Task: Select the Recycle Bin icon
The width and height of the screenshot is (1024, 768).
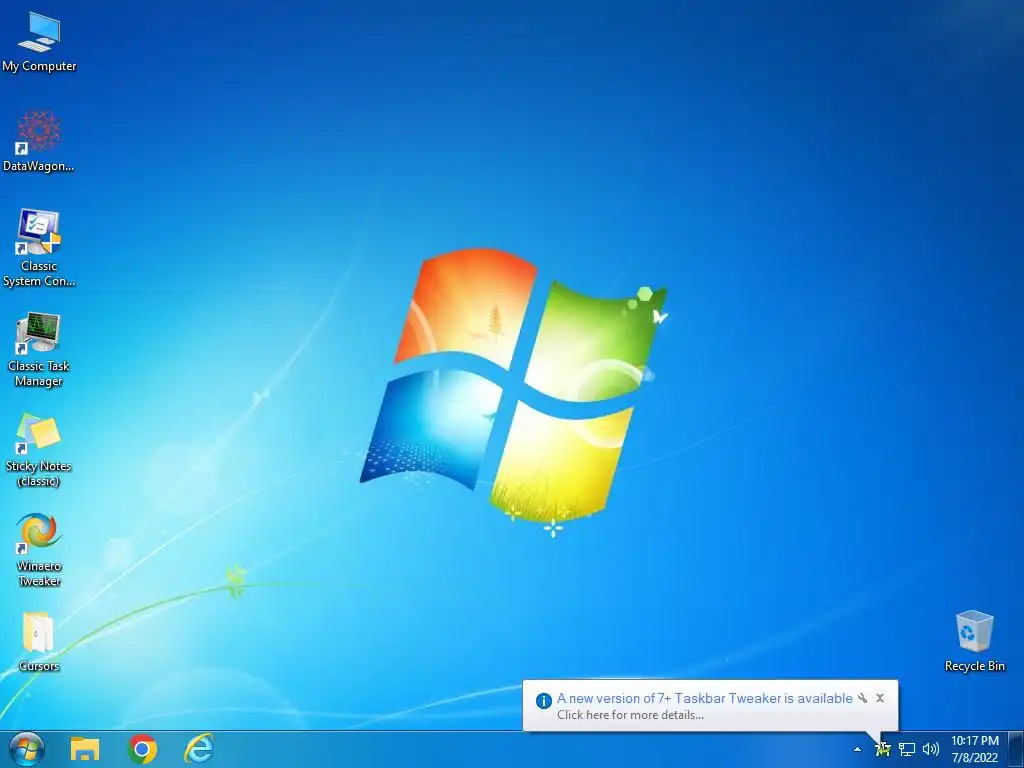Action: coord(974,641)
